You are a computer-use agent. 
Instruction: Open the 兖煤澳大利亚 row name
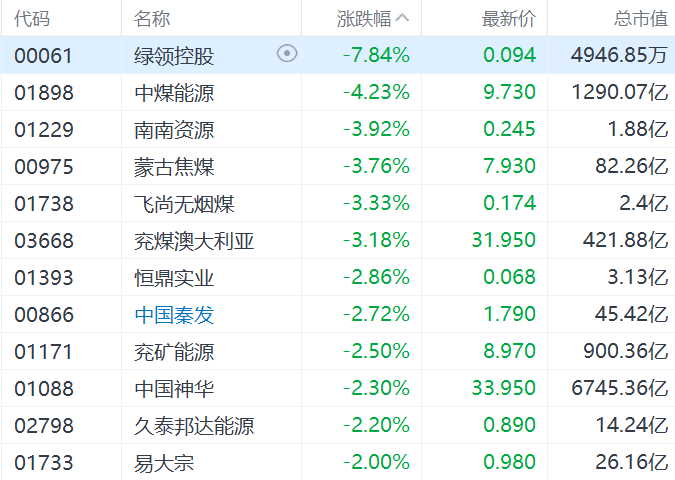(194, 241)
